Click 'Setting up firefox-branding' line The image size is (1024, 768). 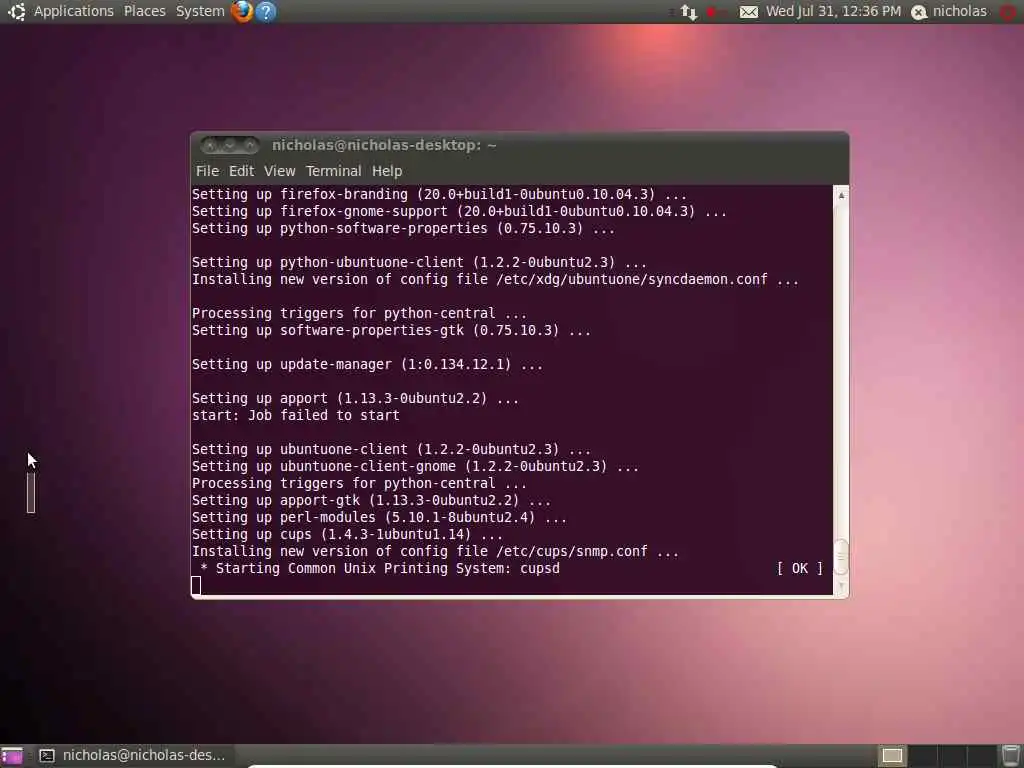439,195
